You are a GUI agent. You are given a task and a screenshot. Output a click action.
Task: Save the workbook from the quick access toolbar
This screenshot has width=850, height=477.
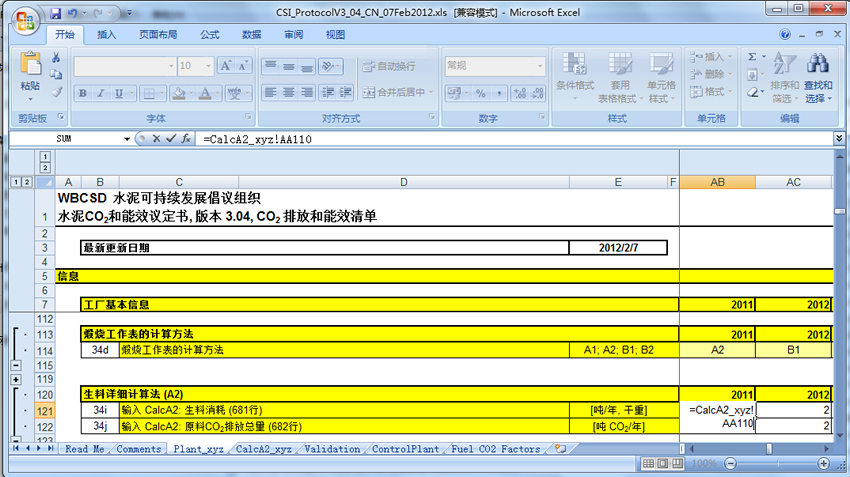click(55, 13)
